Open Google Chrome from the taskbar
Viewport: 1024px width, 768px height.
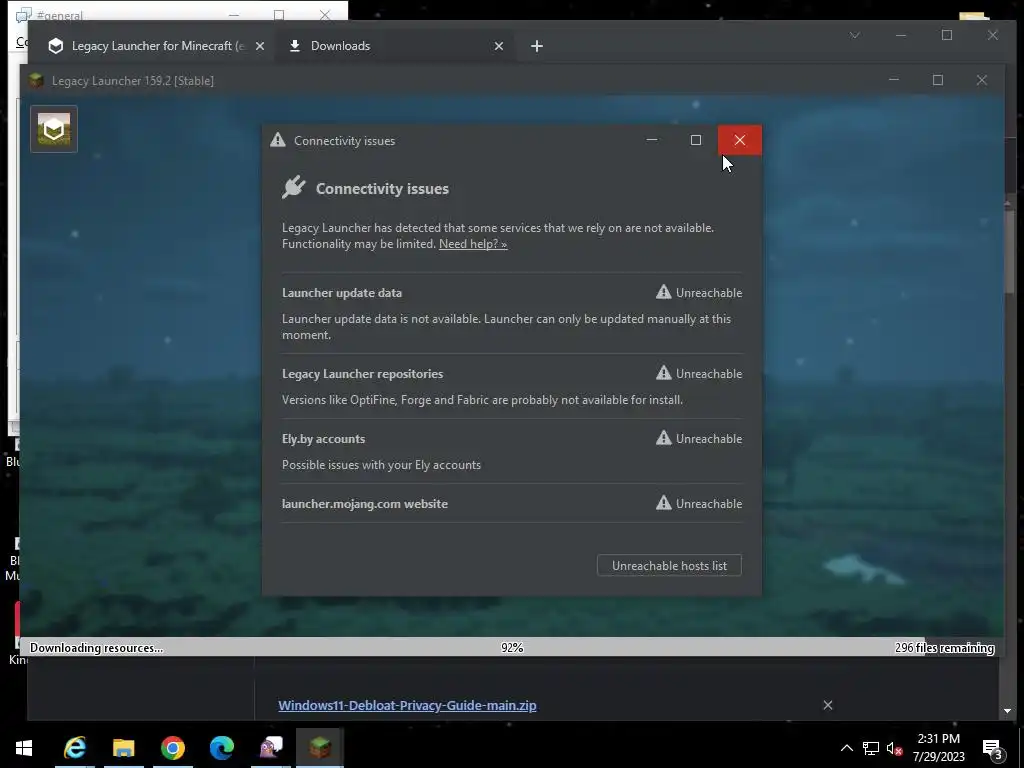(172, 748)
